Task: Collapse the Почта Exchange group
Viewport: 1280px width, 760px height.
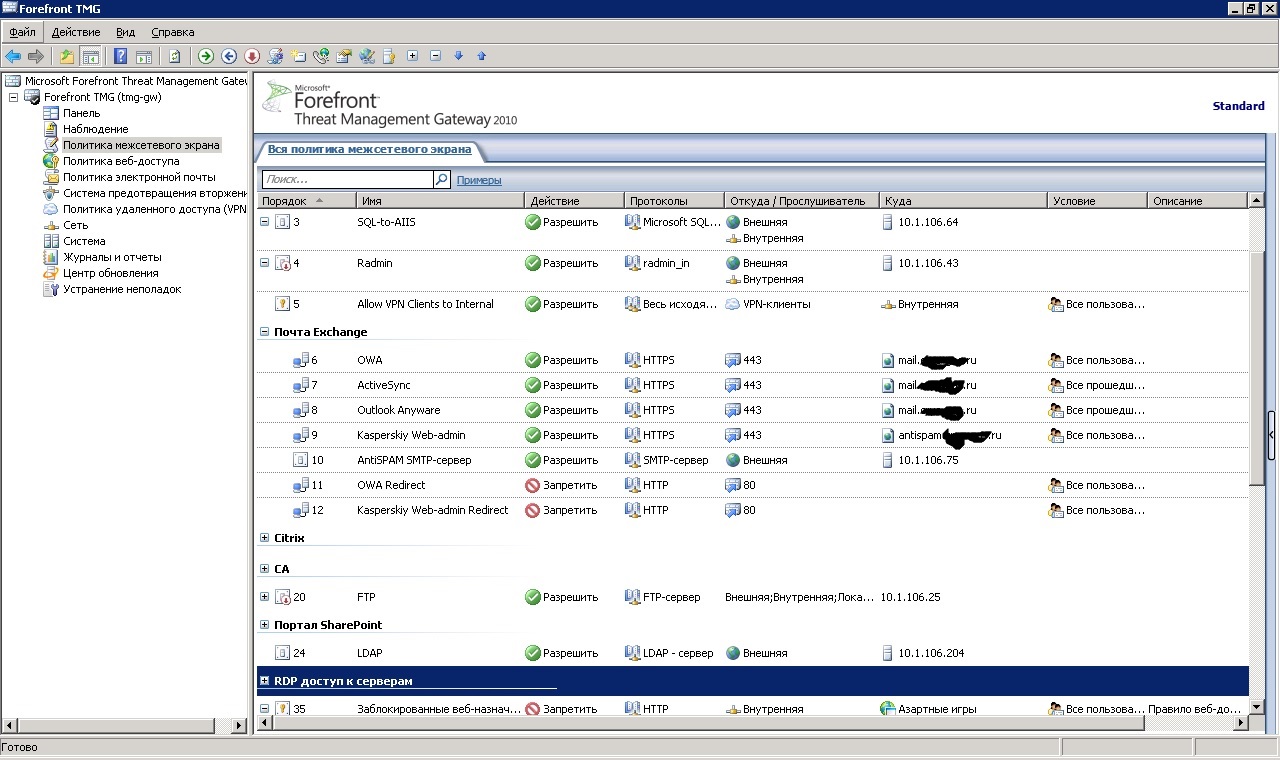Action: (265, 332)
